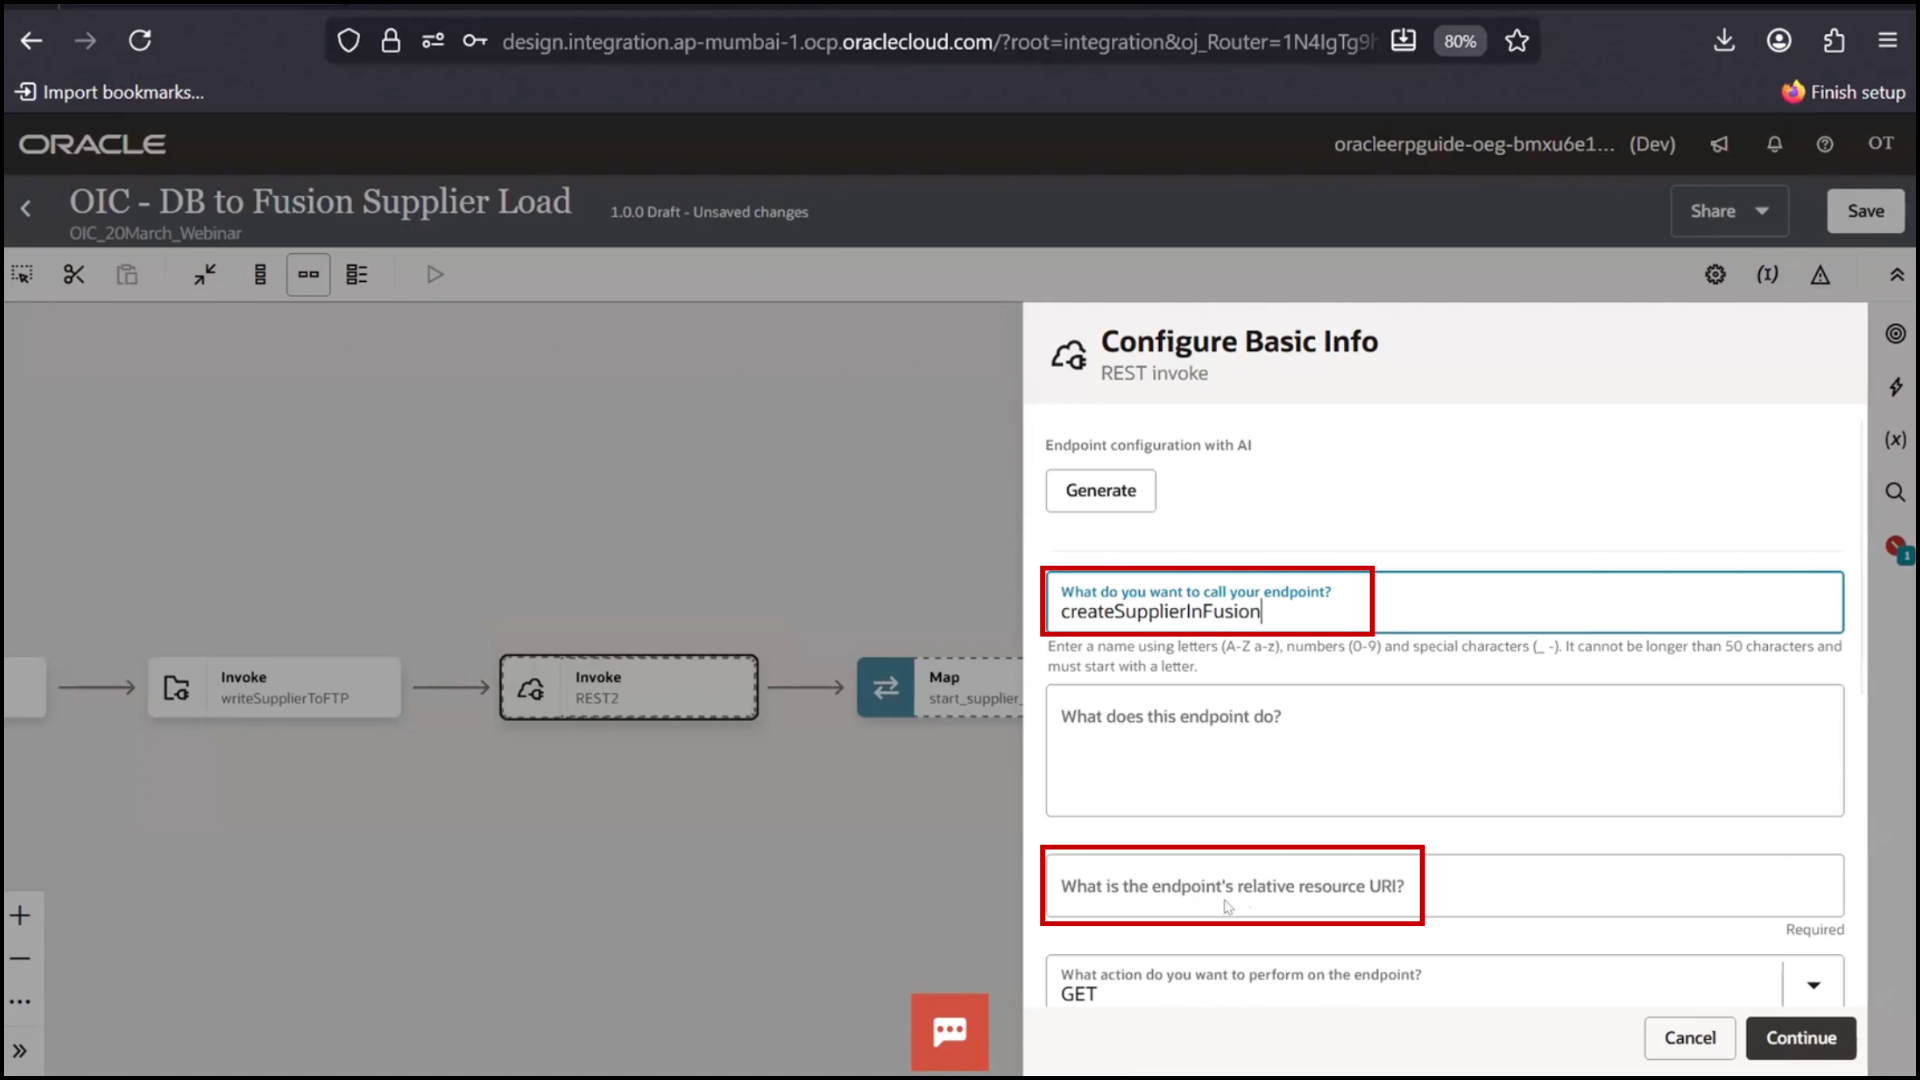Screen dimensions: 1920x1080
Task: Open notifications bell icon
Action: pos(1774,144)
